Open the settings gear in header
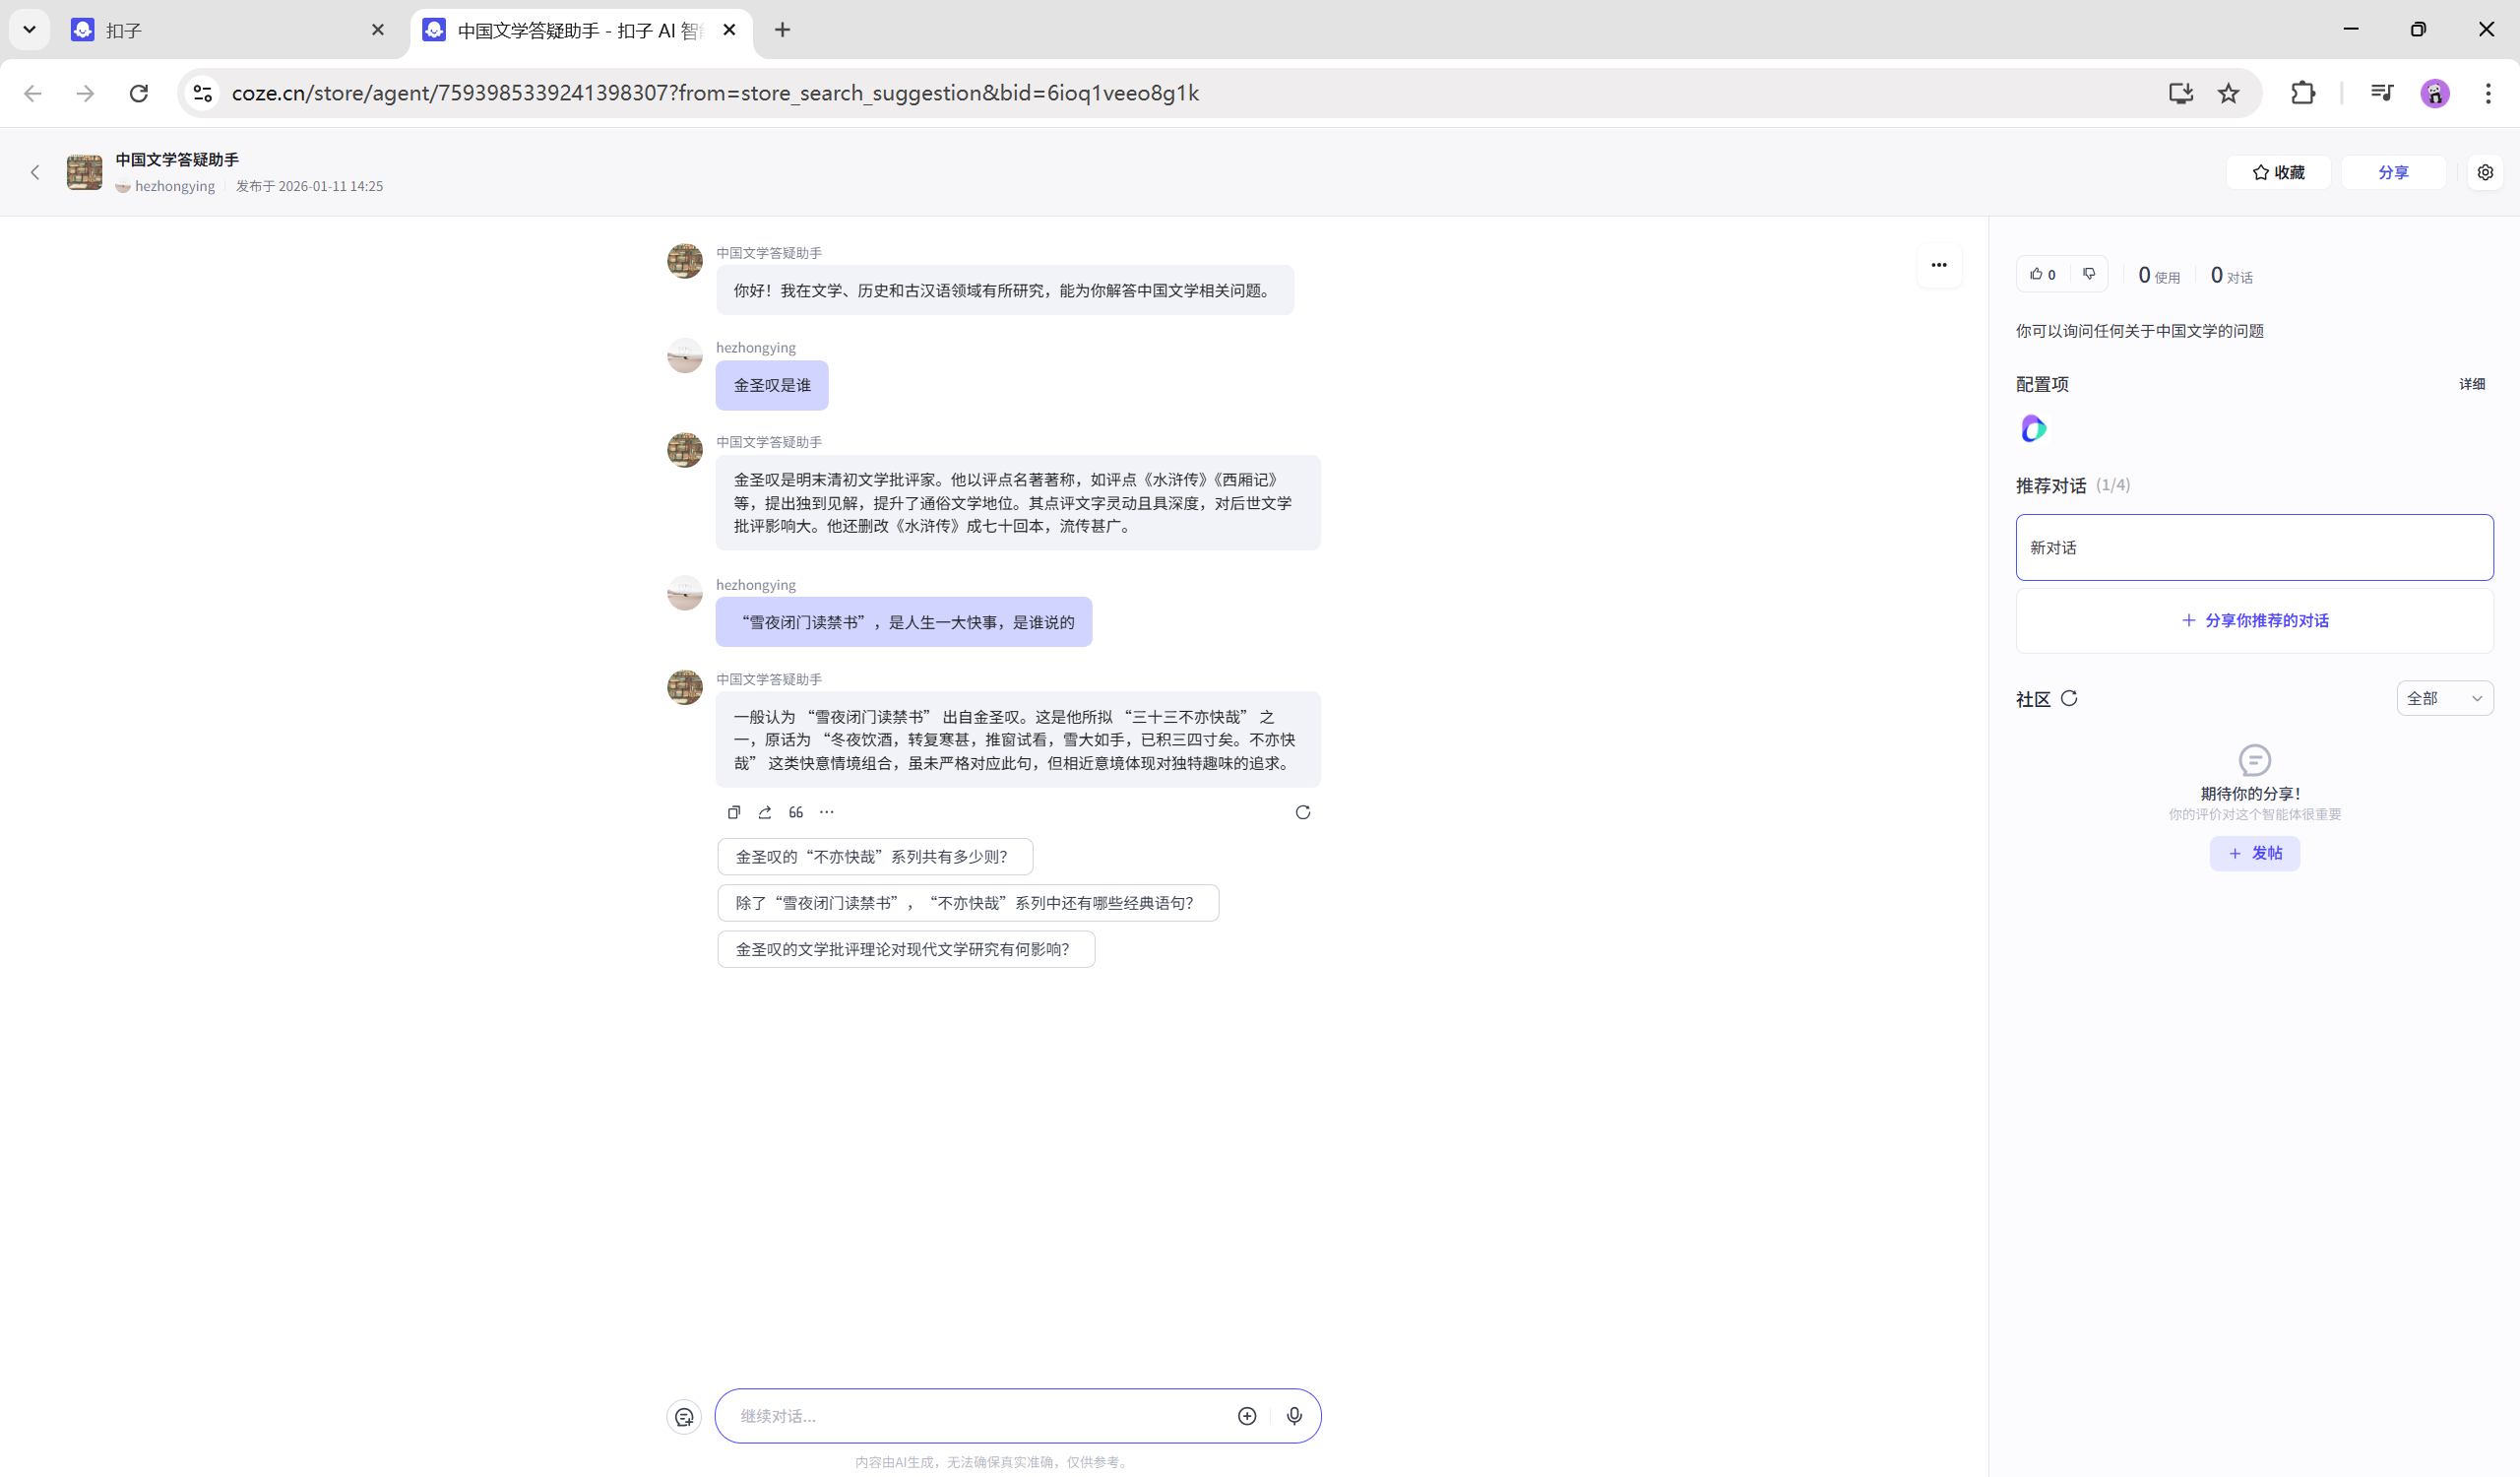2520x1477 pixels. pyautogui.click(x=2484, y=172)
